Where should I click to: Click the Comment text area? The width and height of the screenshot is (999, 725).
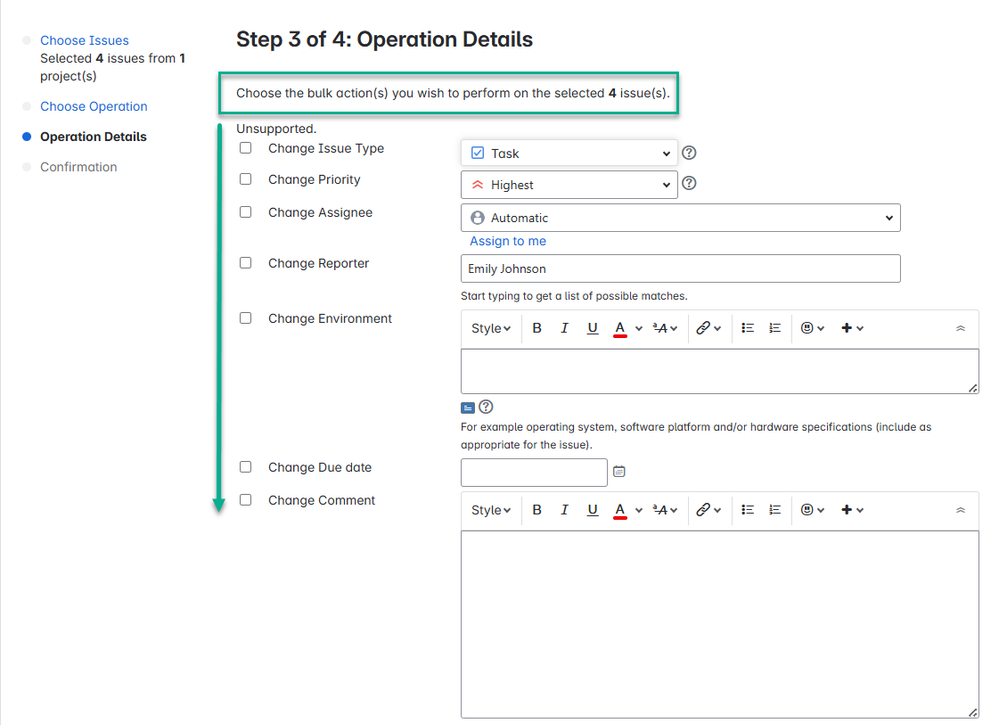click(x=720, y=624)
